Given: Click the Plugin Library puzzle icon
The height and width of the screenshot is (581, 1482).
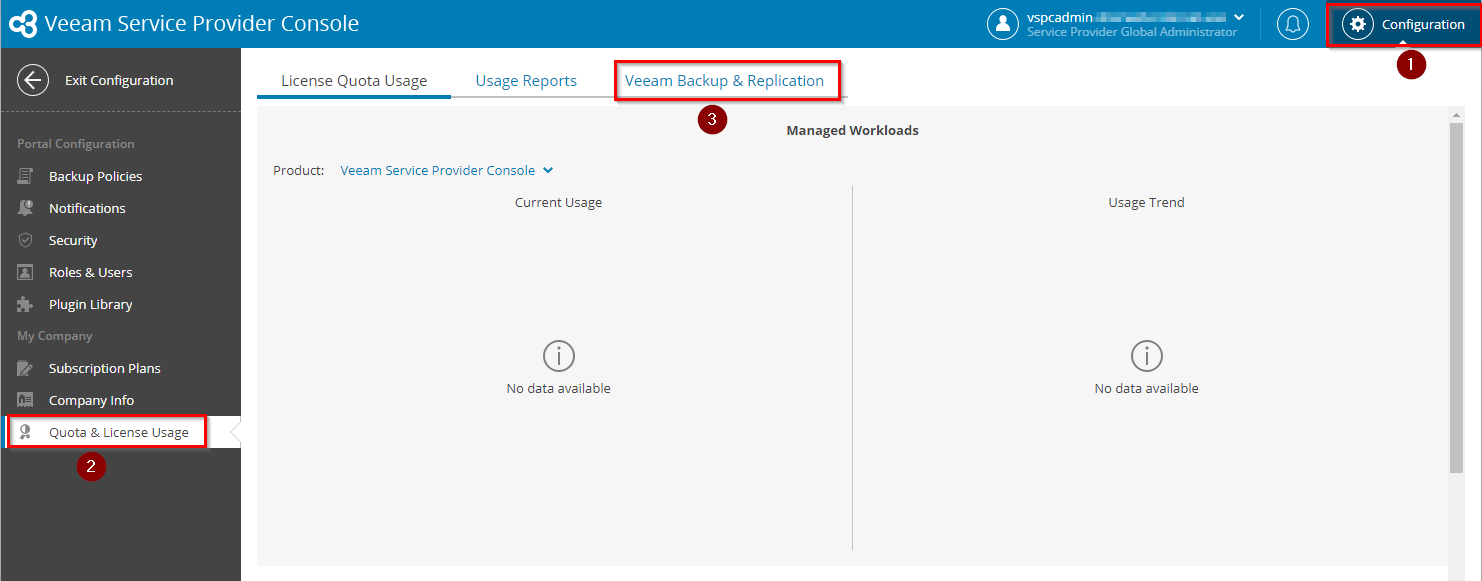Looking at the screenshot, I should coord(26,304).
